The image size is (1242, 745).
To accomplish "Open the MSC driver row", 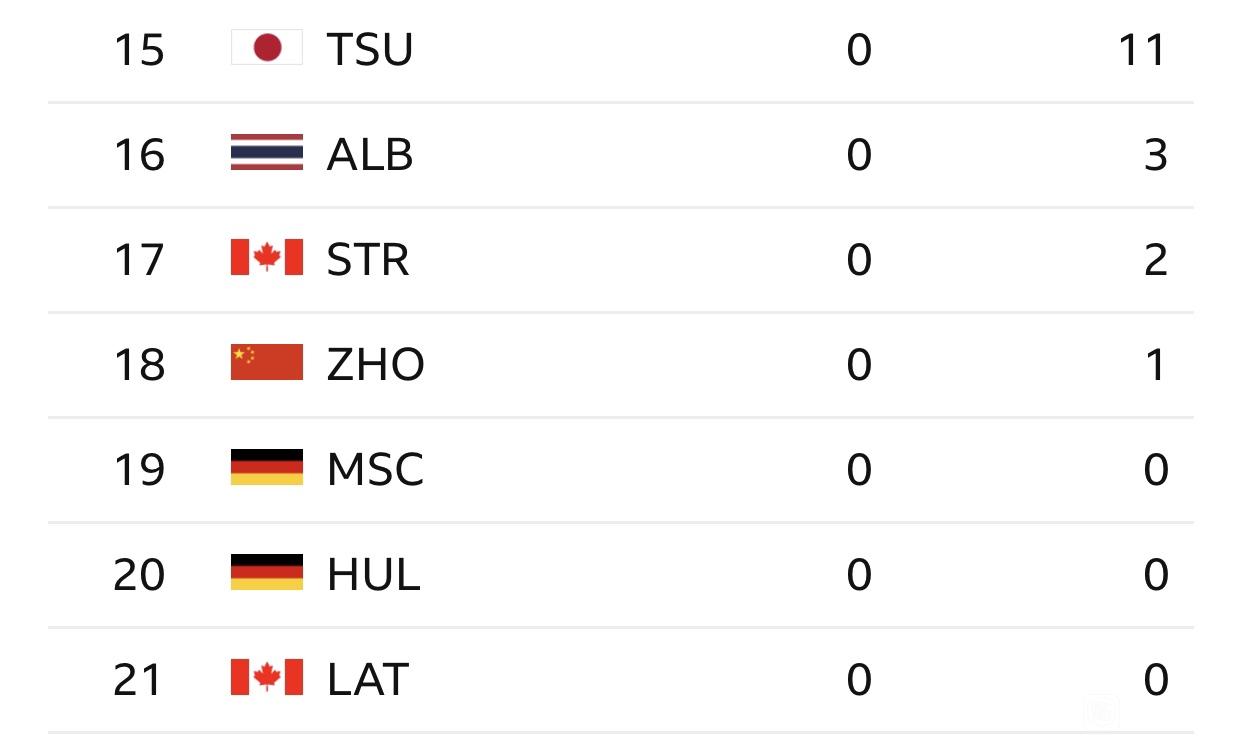I will click(x=621, y=470).
